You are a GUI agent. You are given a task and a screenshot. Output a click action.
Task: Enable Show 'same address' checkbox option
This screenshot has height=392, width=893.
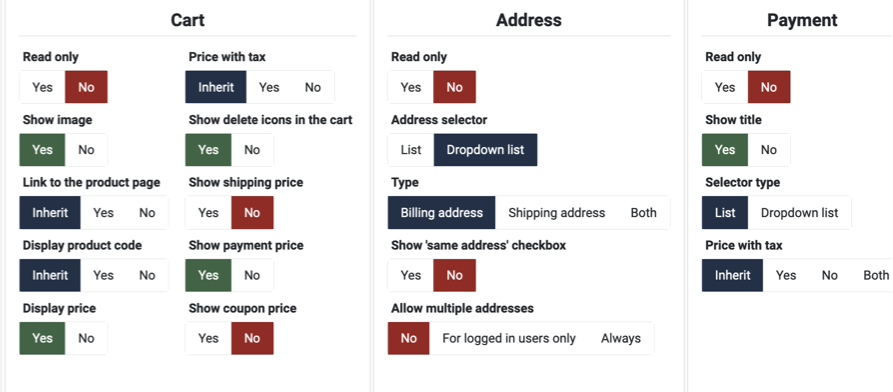[x=411, y=275]
